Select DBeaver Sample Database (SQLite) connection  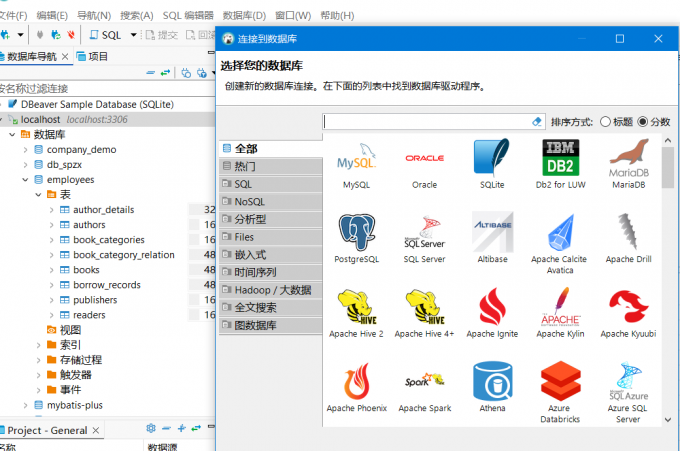pos(97,105)
